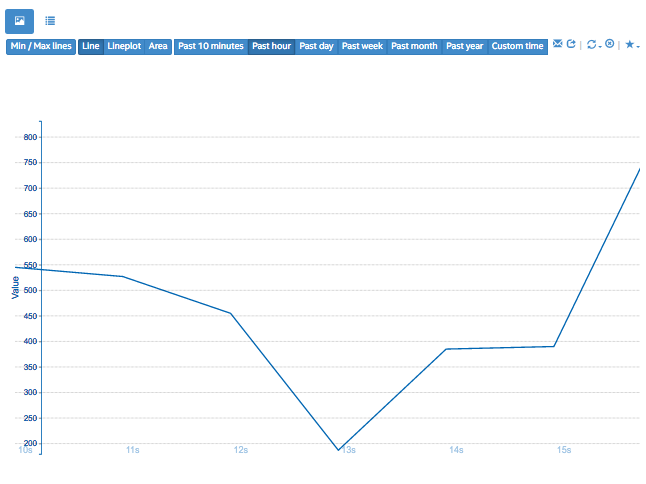Screen dimensions: 646x484
Task: Open the refresh interval dropdown
Action: pyautogui.click(x=593, y=45)
